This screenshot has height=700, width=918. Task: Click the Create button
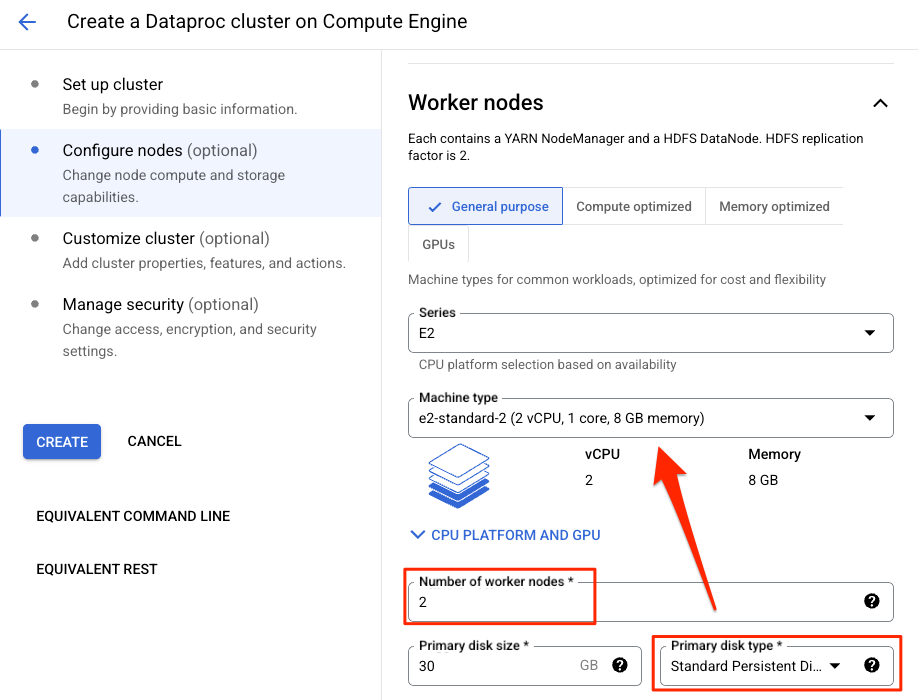click(62, 442)
